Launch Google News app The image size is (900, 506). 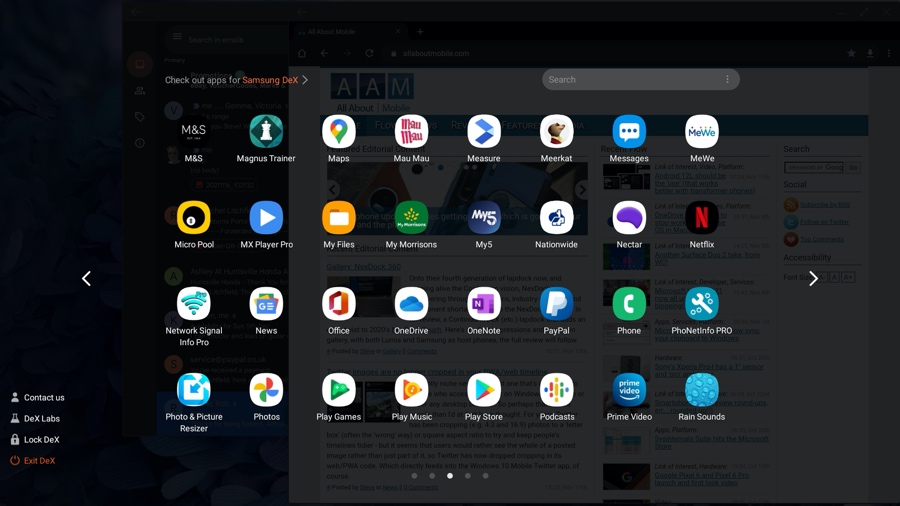pos(266,304)
